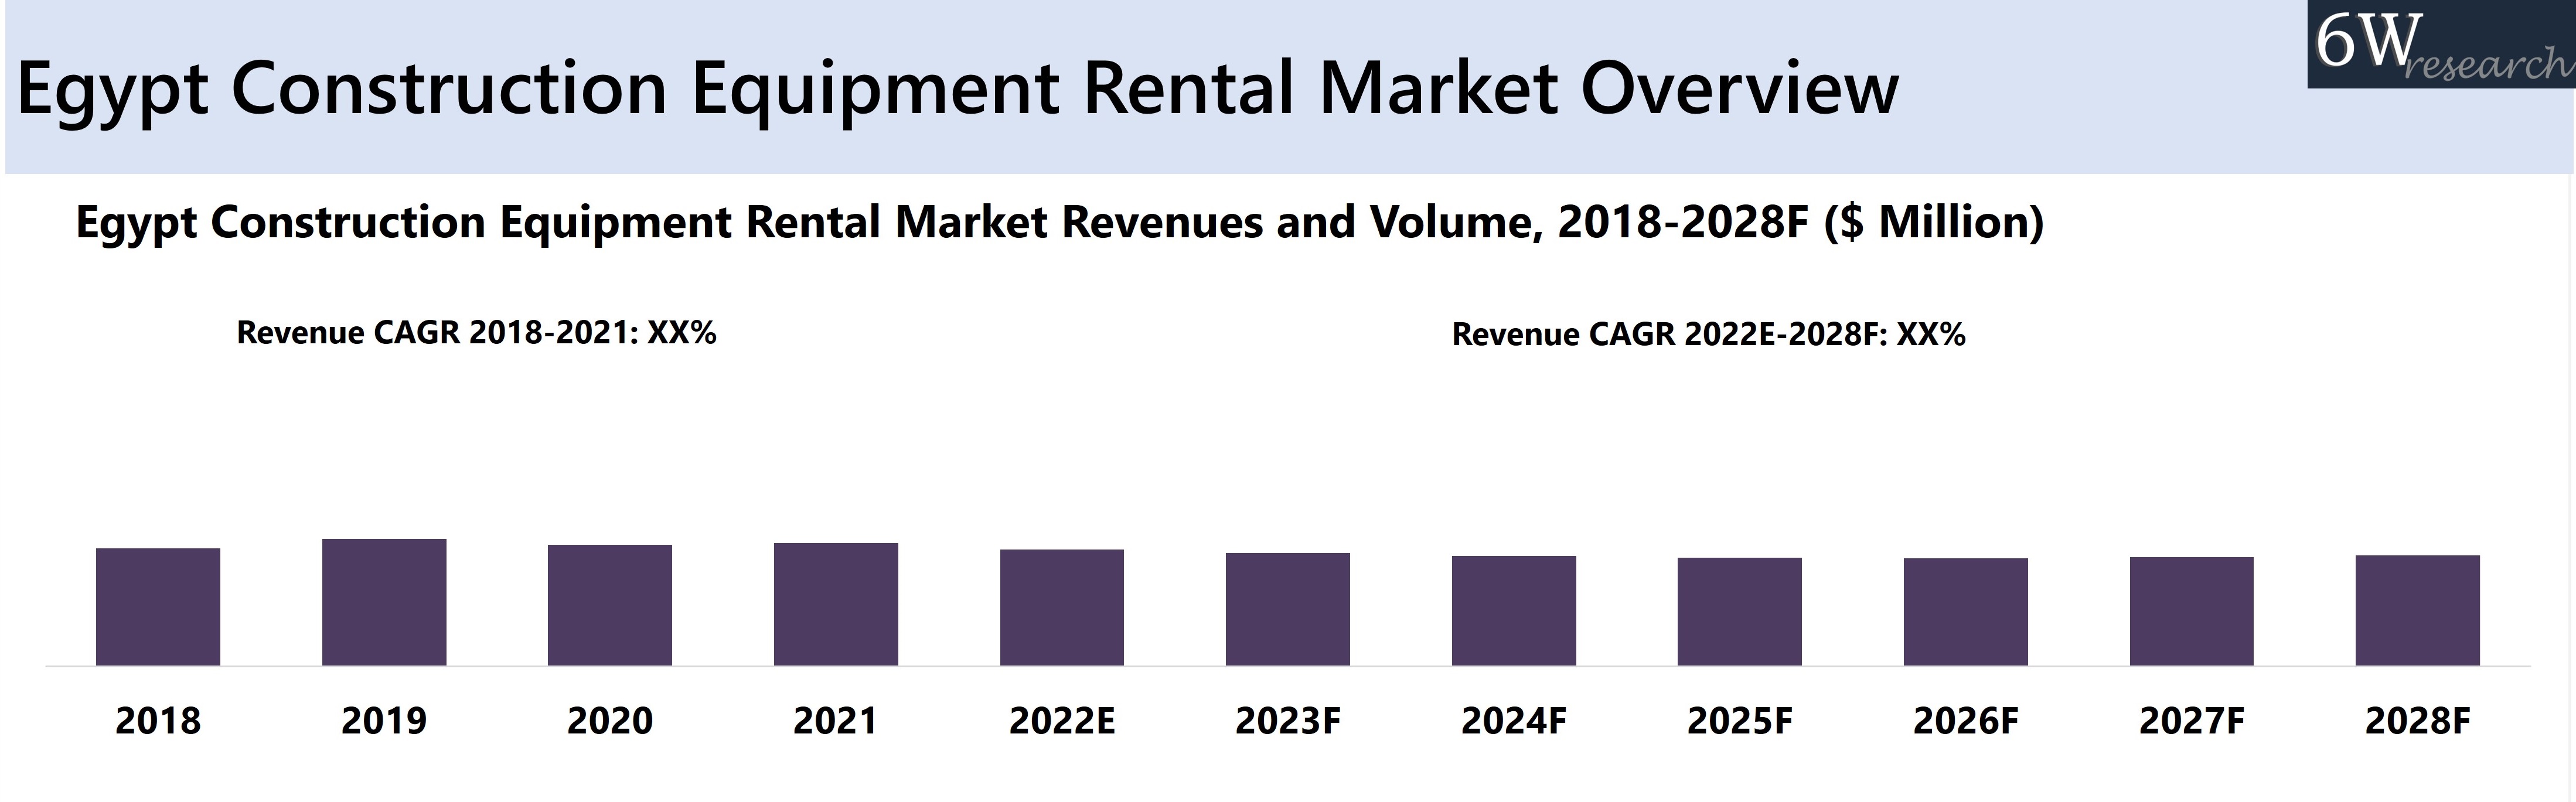Screen dimensions: 2576x802
Task: Click the '2020' axis label
Action: click(610, 721)
